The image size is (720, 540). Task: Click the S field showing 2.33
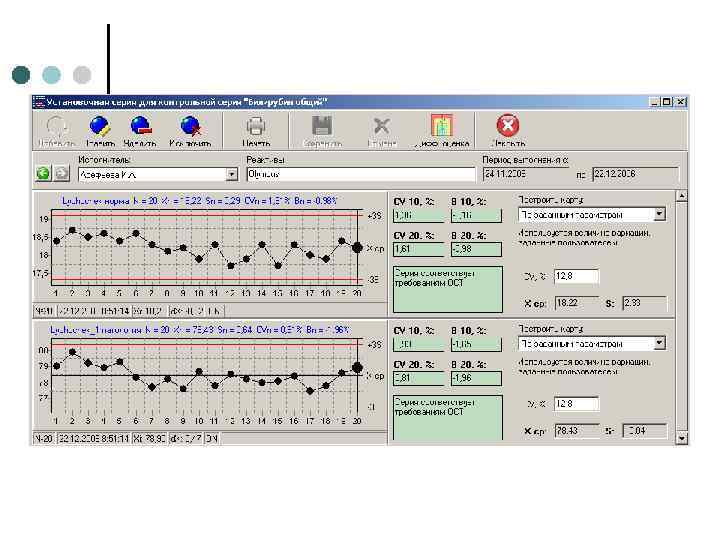tap(645, 303)
